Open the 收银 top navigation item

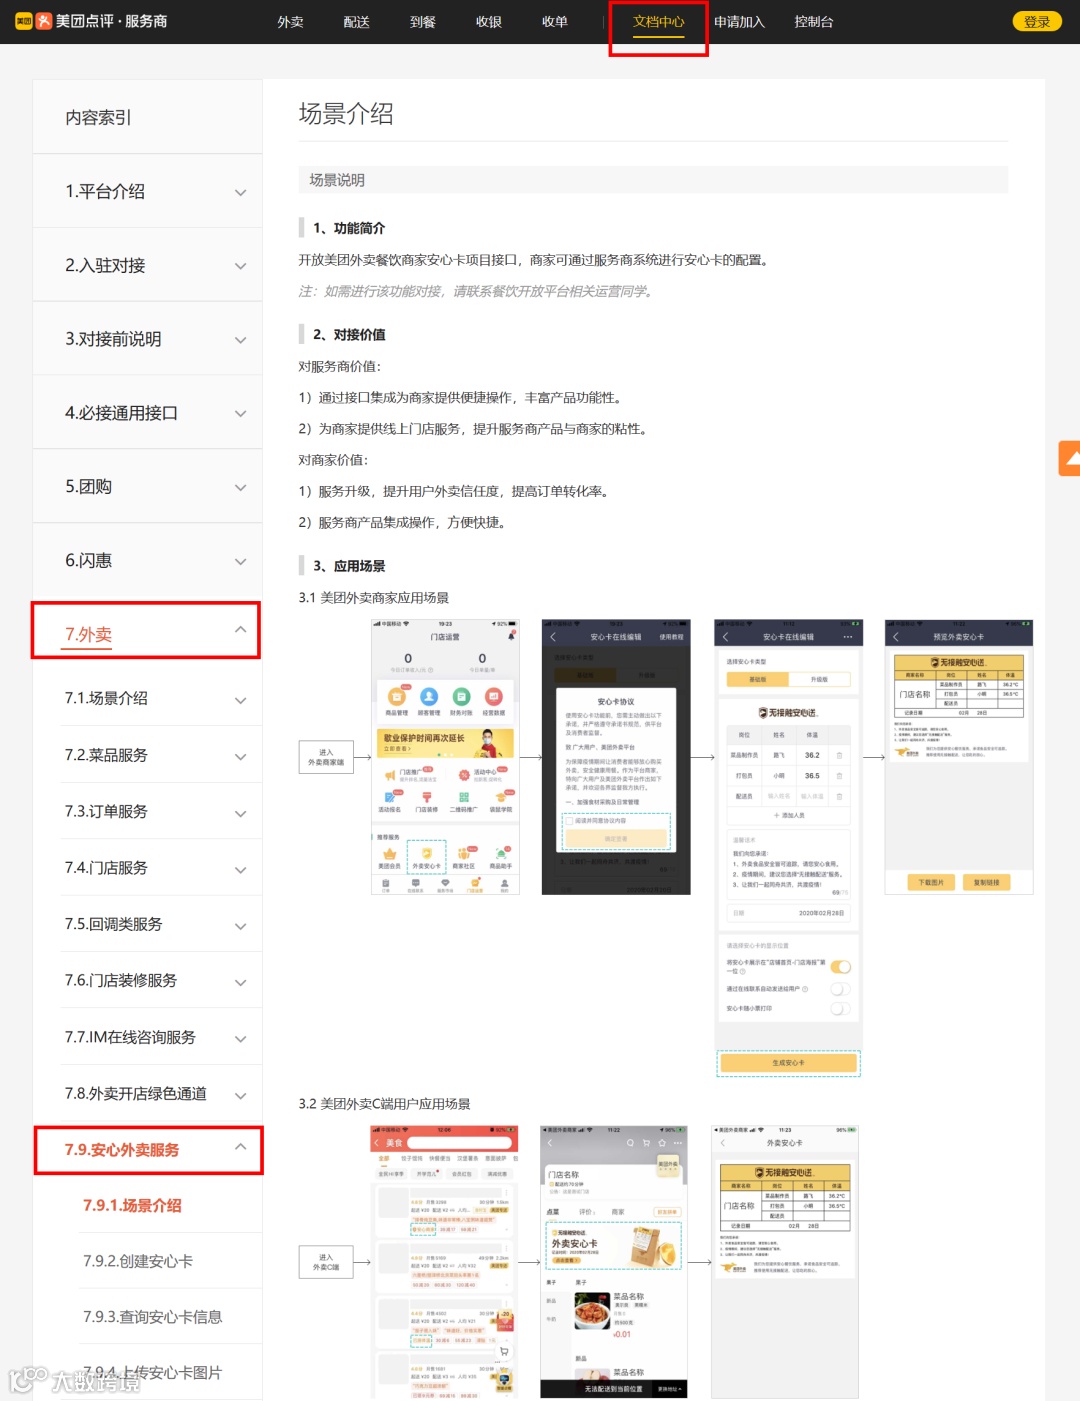pyautogui.click(x=489, y=22)
